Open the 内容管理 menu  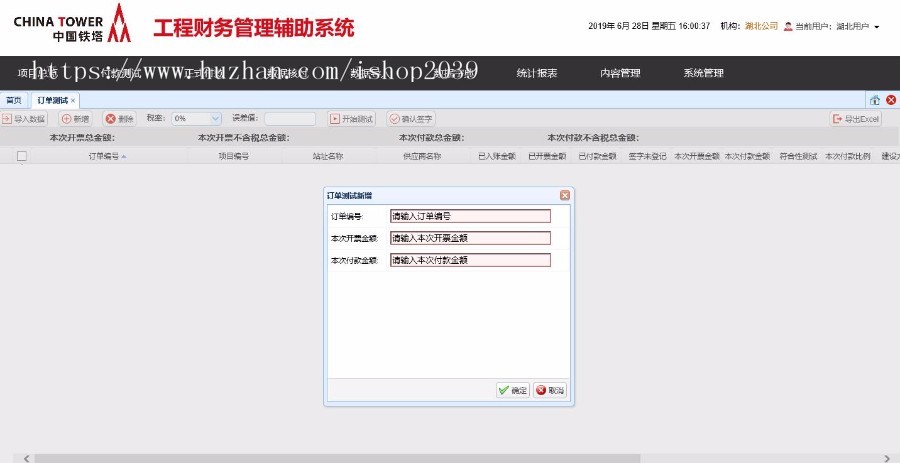click(620, 73)
